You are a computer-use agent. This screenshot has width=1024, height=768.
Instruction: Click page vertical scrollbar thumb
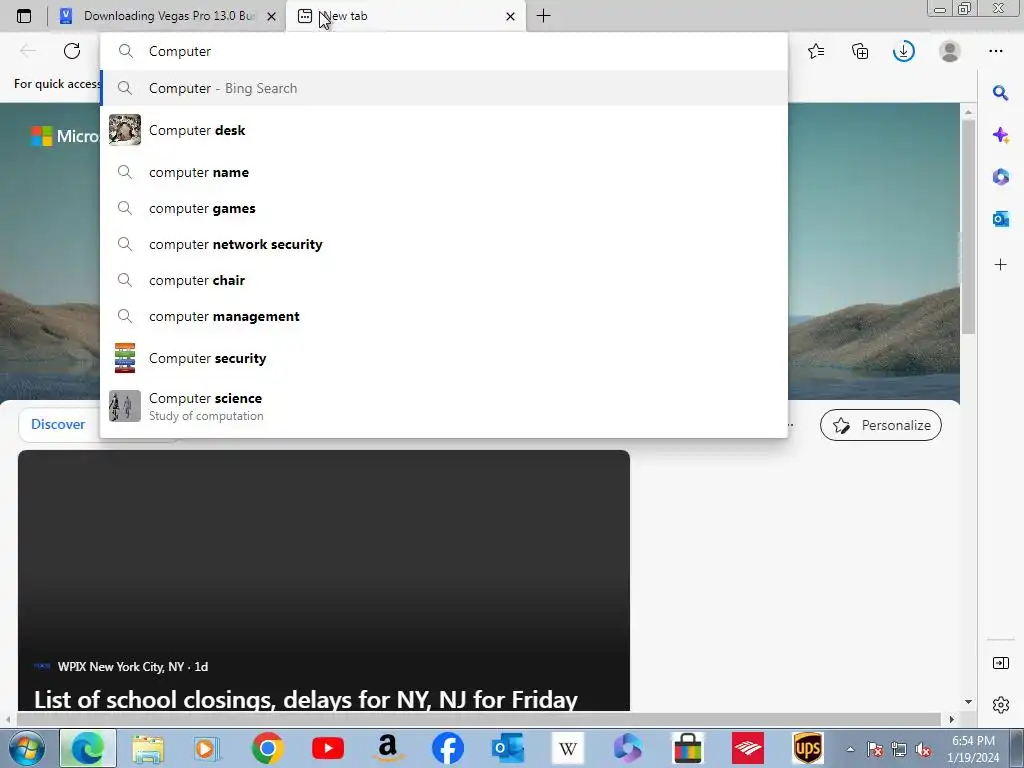click(968, 225)
